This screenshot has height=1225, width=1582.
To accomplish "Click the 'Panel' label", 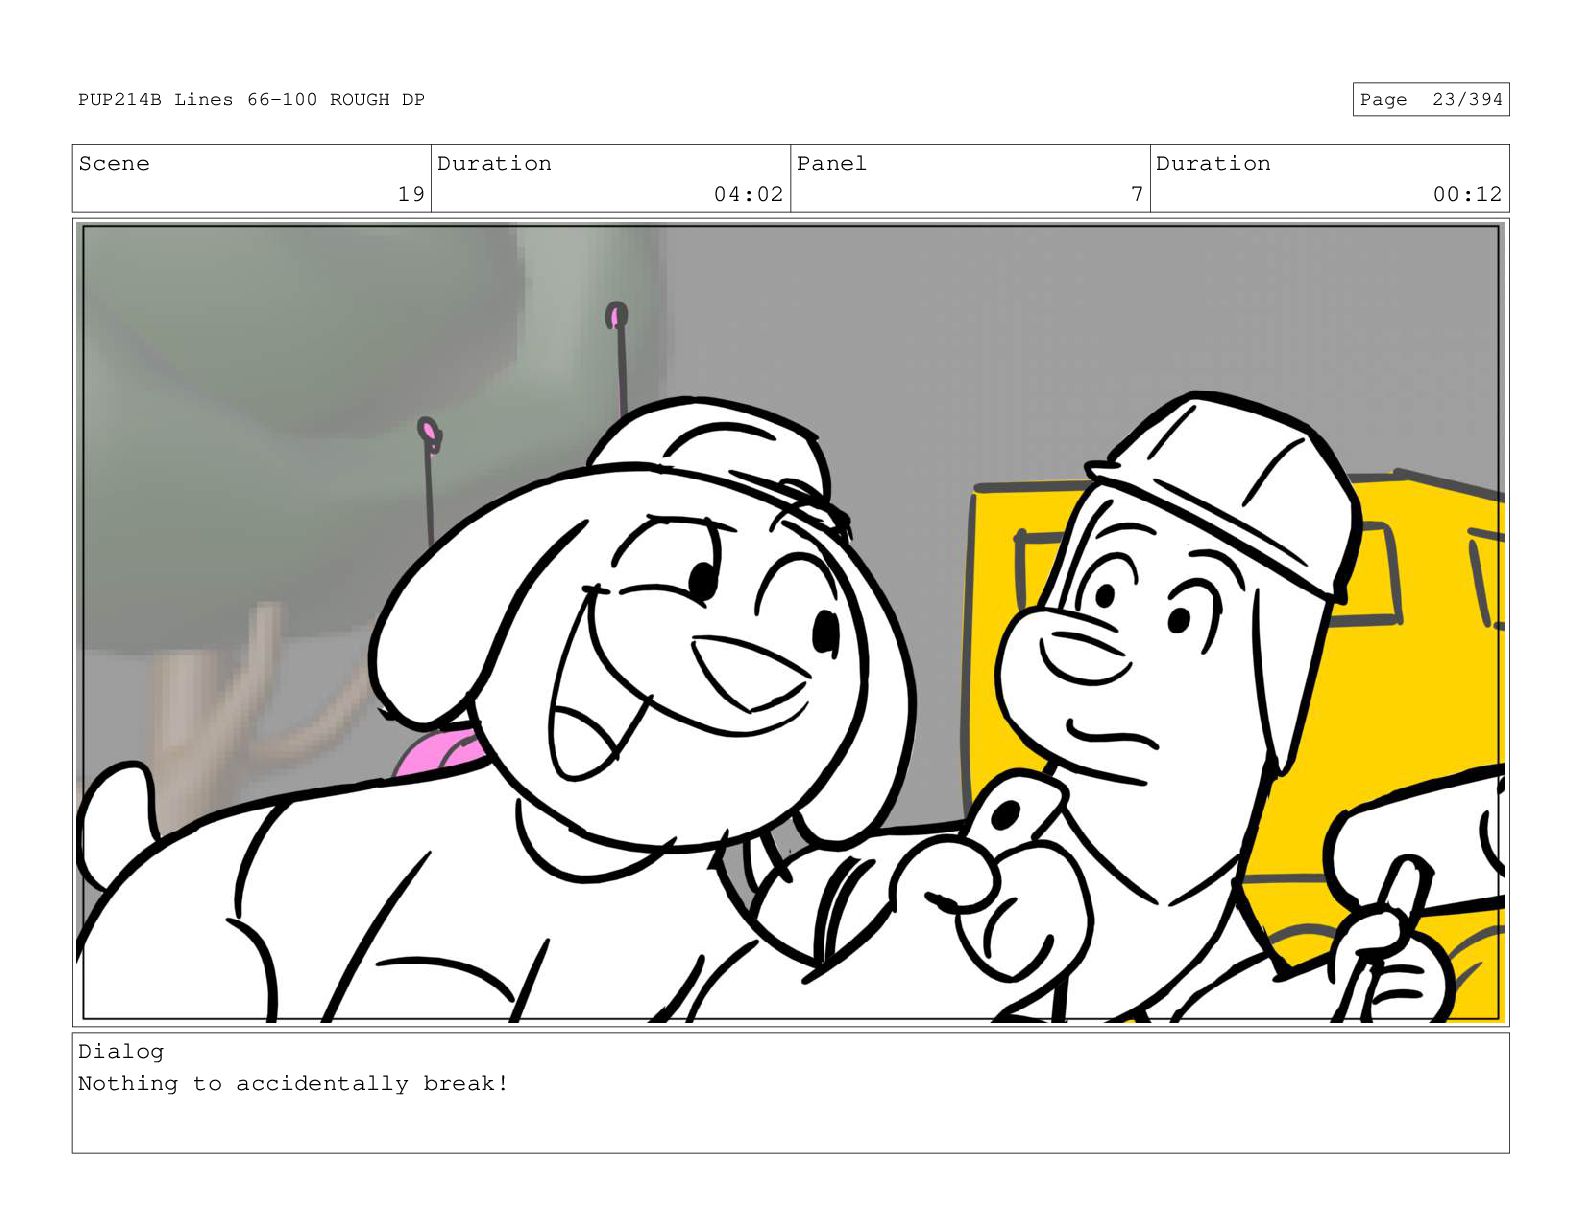I will 832,164.
